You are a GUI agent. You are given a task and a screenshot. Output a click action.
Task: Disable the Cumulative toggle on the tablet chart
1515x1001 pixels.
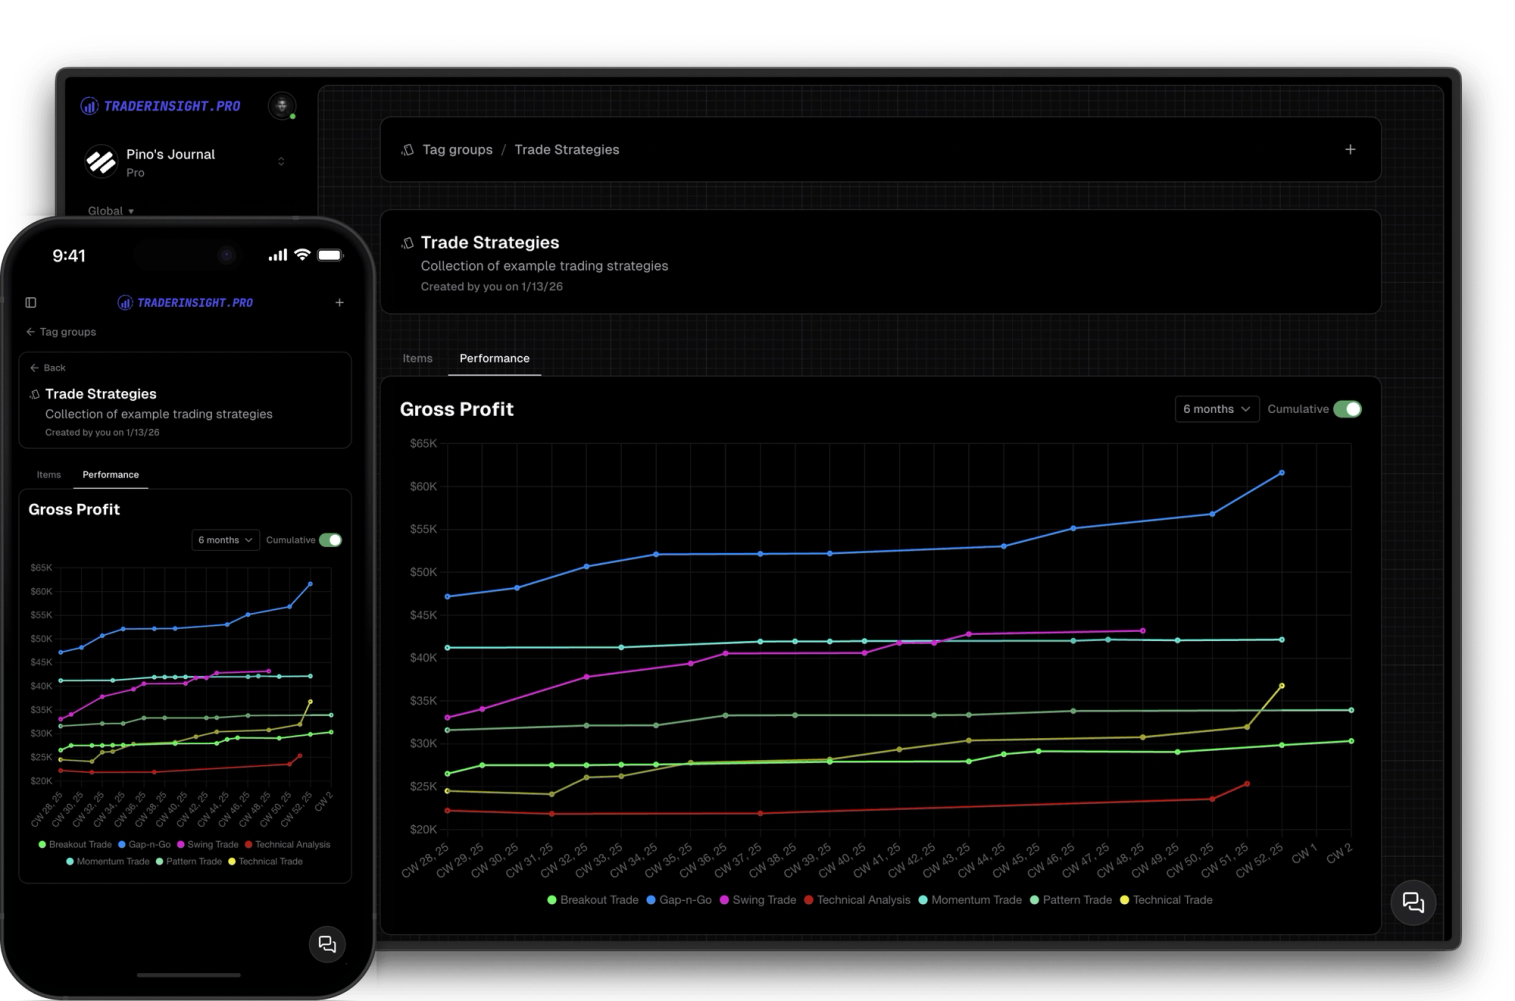point(1346,408)
